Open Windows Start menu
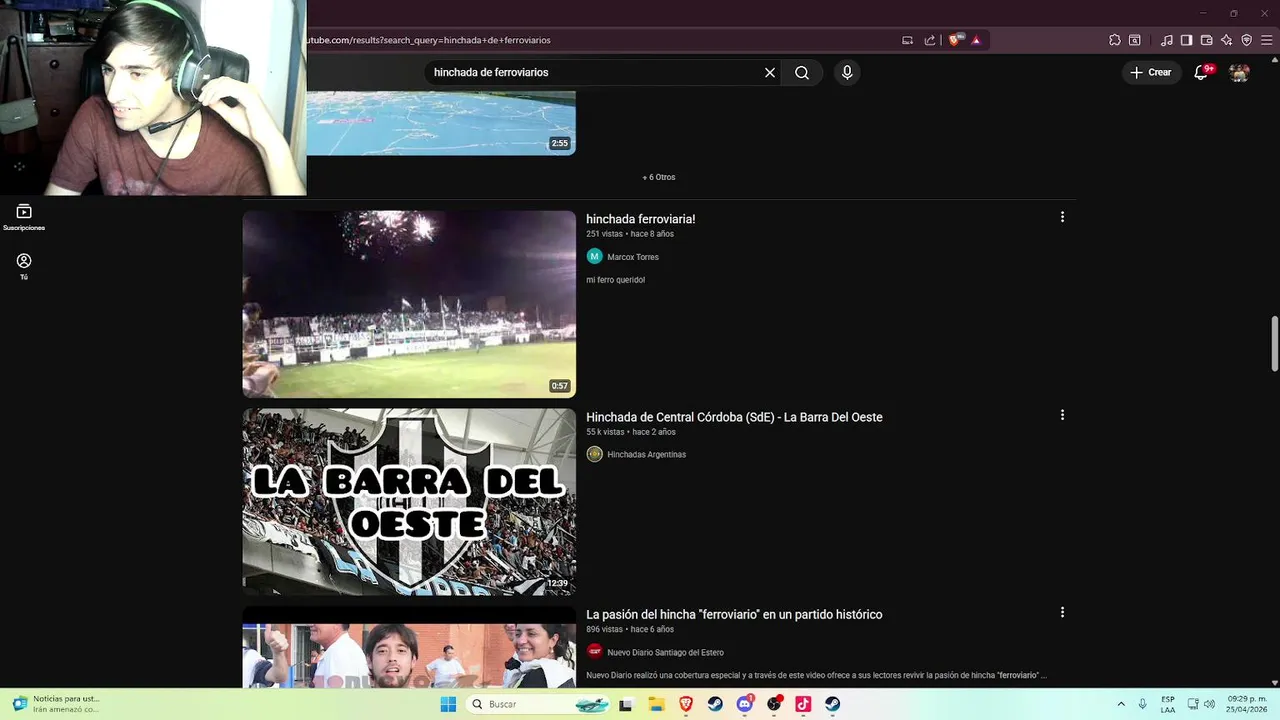 [448, 704]
